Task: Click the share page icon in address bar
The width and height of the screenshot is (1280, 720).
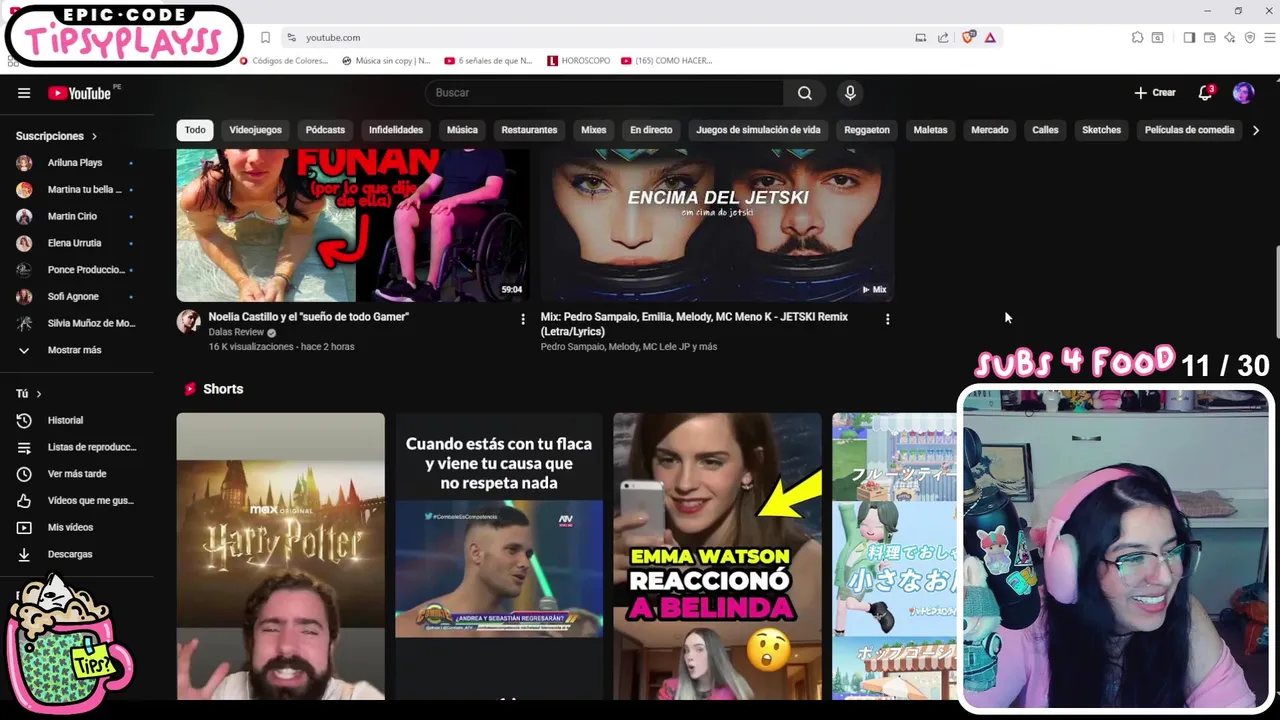Action: tap(943, 37)
